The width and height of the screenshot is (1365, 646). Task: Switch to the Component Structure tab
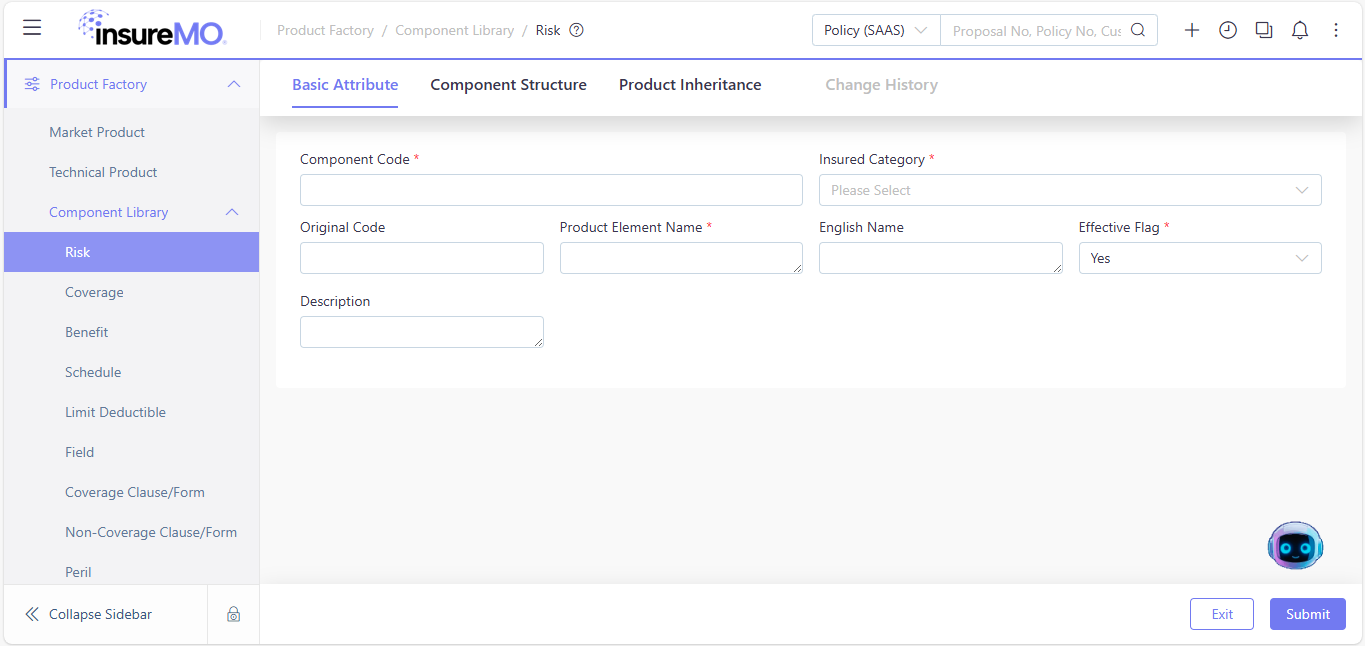point(508,85)
